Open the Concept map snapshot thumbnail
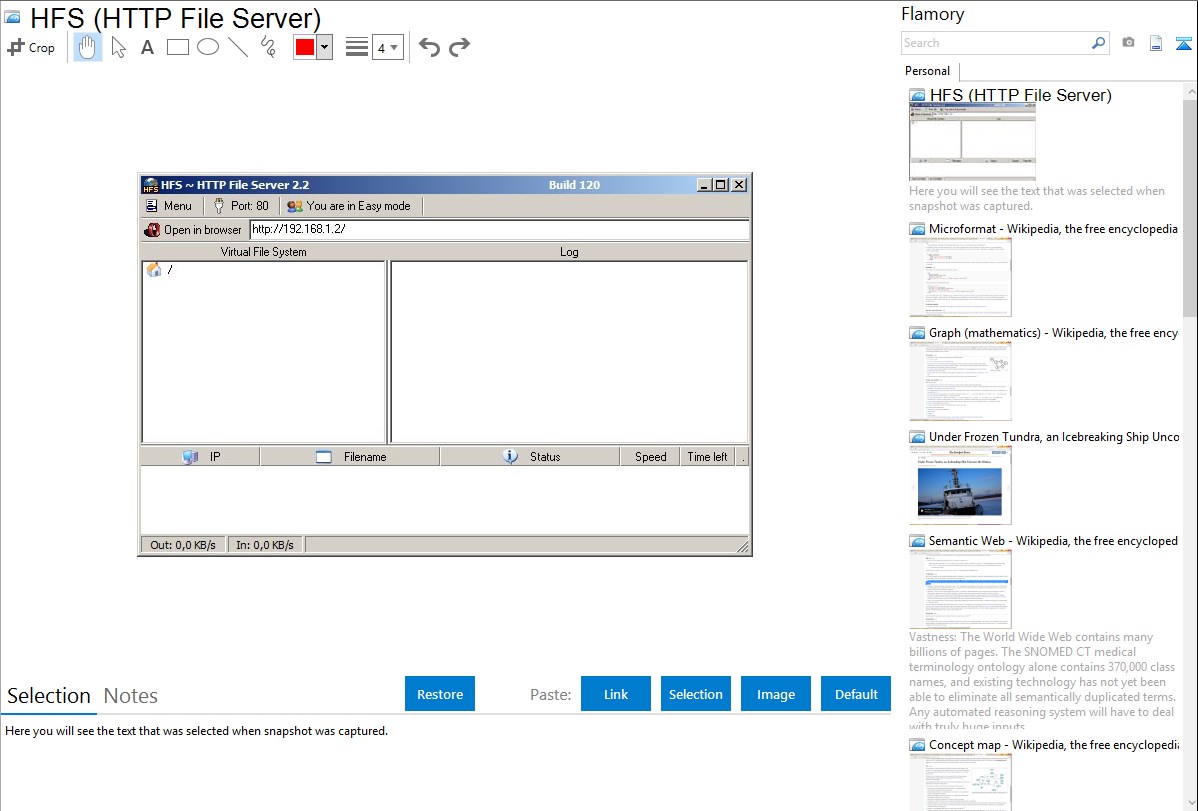The height and width of the screenshot is (811, 1198). [x=960, y=783]
